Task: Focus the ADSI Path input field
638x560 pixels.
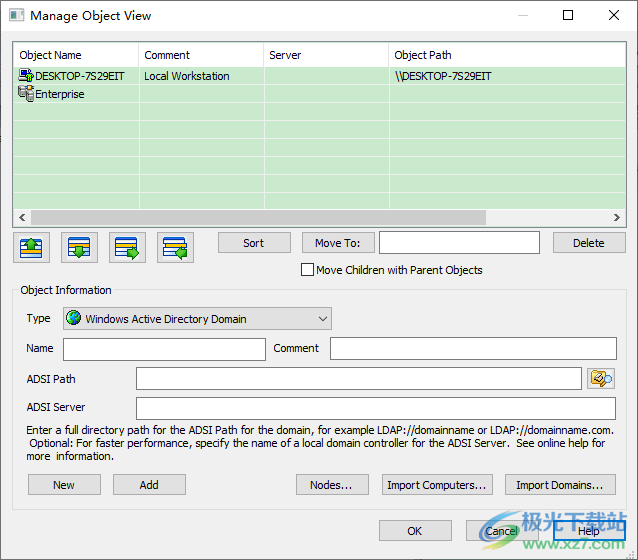Action: click(359, 378)
